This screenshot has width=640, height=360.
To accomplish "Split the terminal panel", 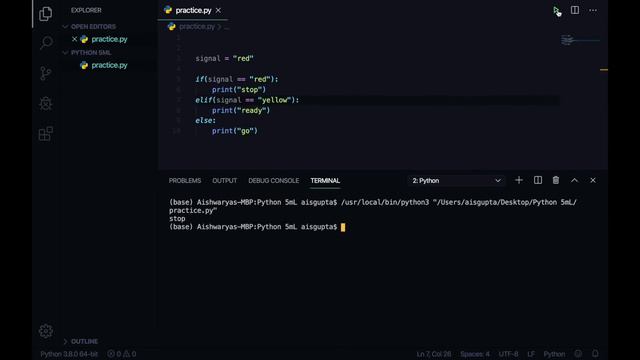I will (538, 180).
